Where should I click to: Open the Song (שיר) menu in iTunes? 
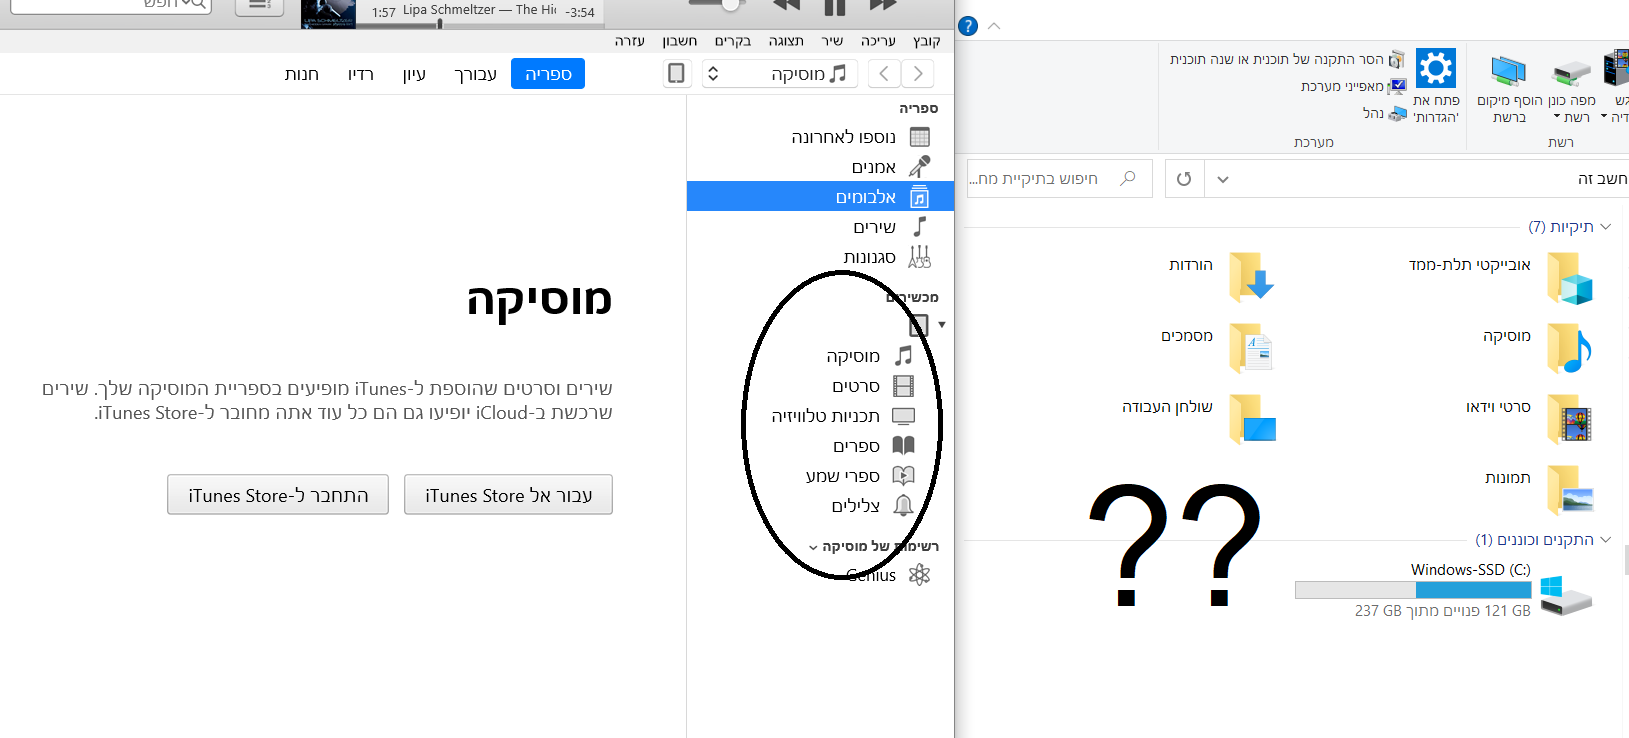coord(832,41)
